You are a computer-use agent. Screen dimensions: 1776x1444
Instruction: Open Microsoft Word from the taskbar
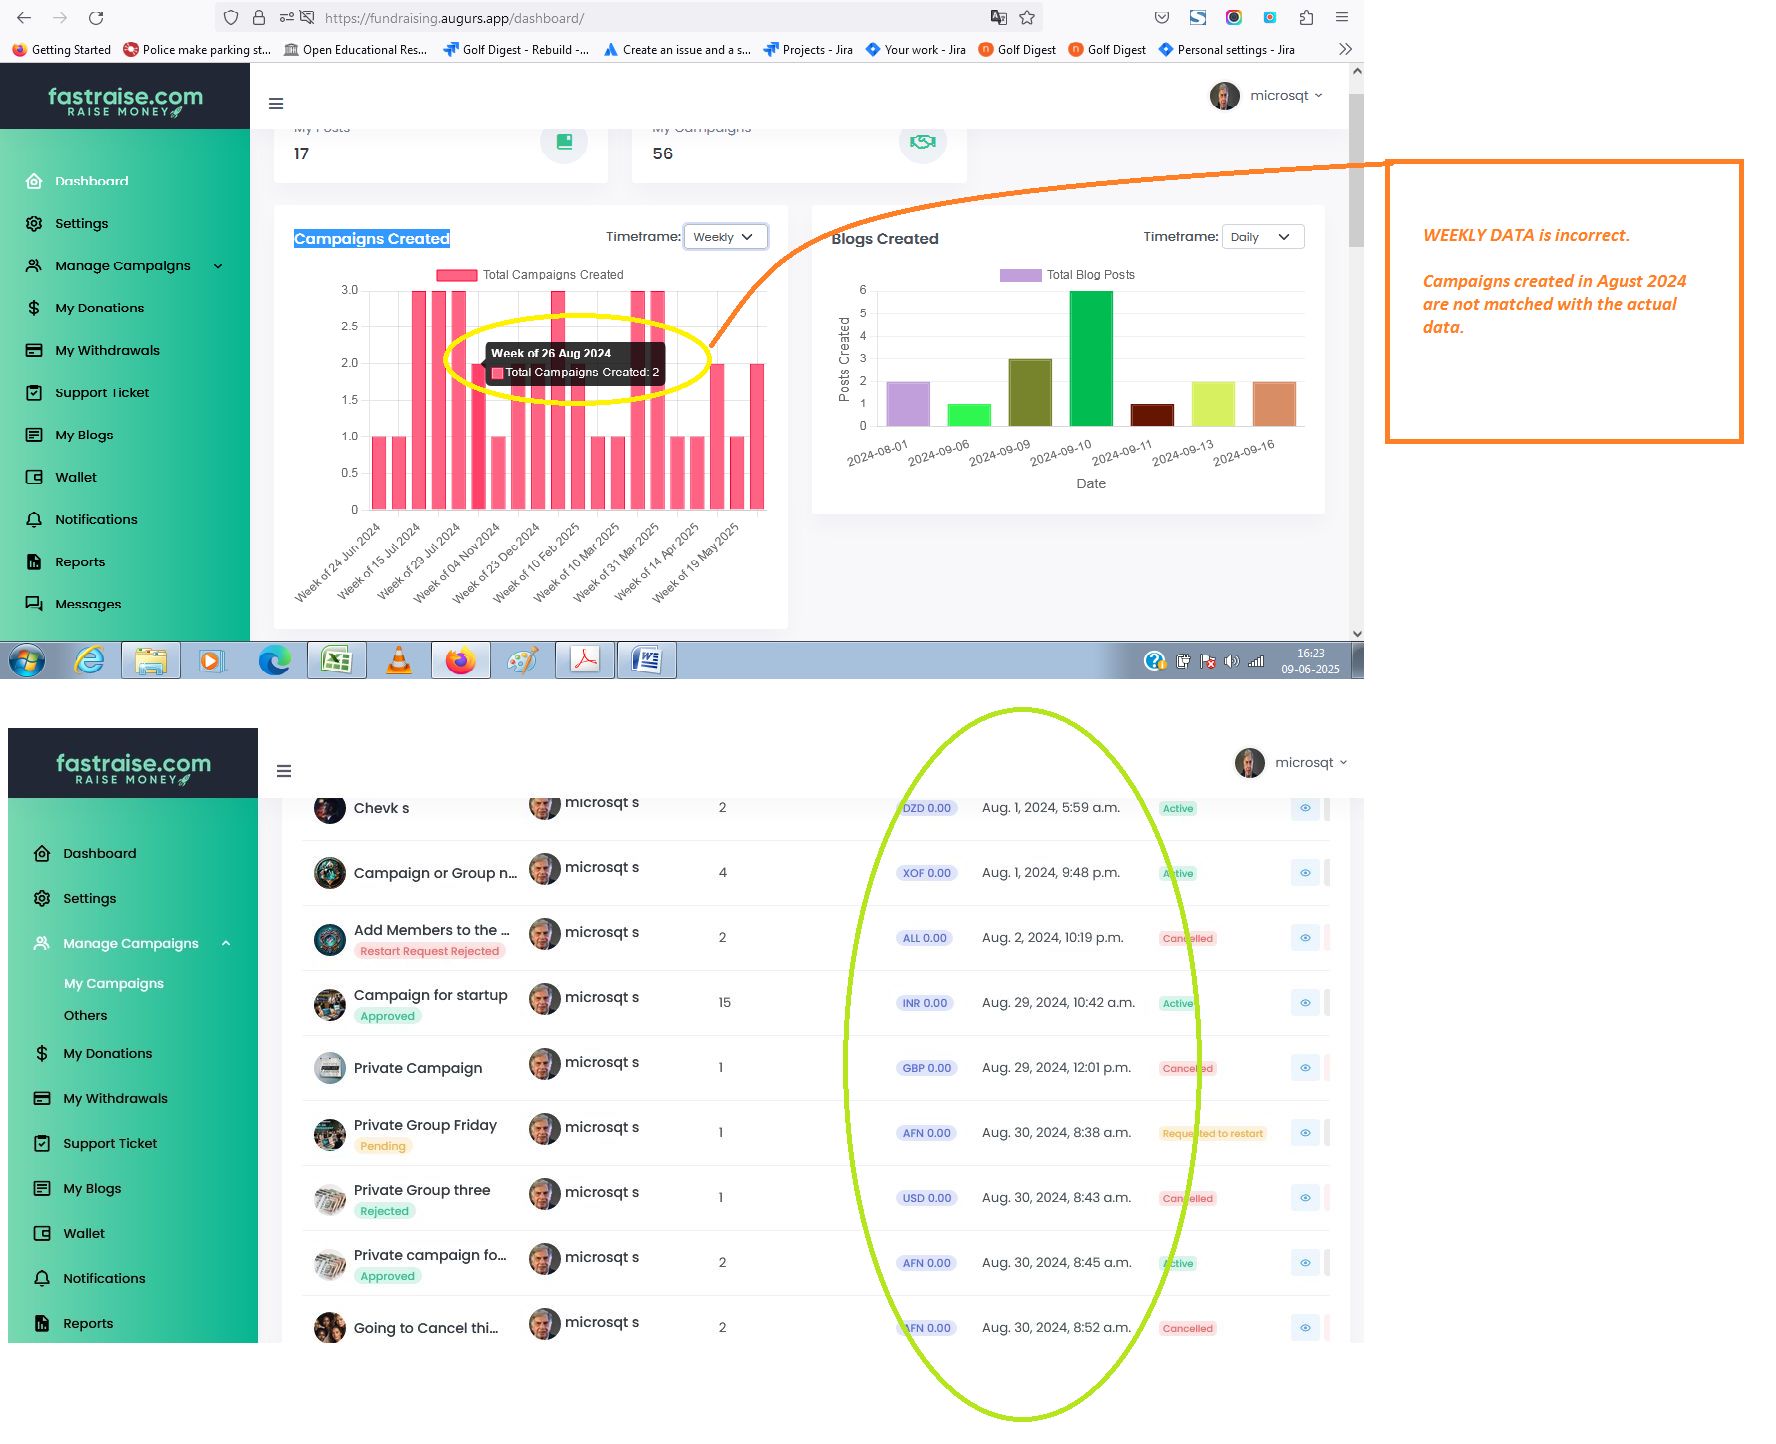[647, 661]
